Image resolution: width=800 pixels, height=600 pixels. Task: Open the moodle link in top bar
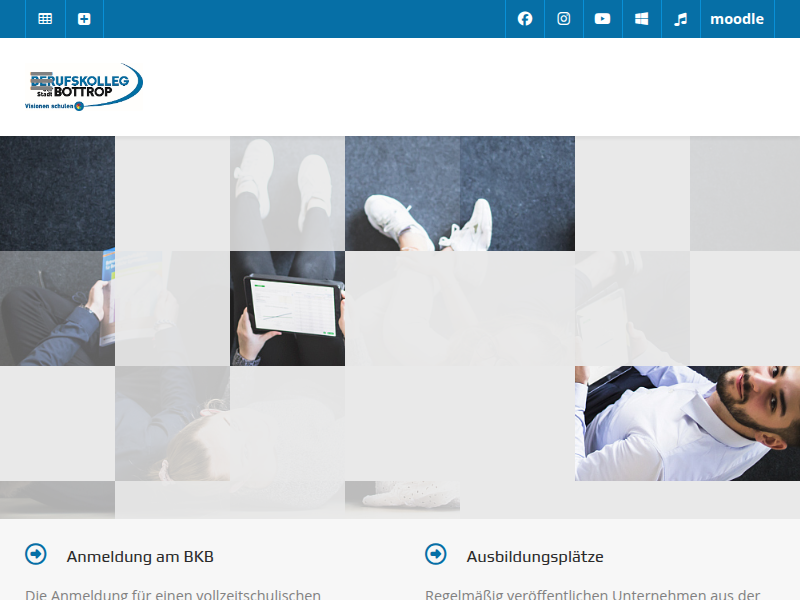737,19
